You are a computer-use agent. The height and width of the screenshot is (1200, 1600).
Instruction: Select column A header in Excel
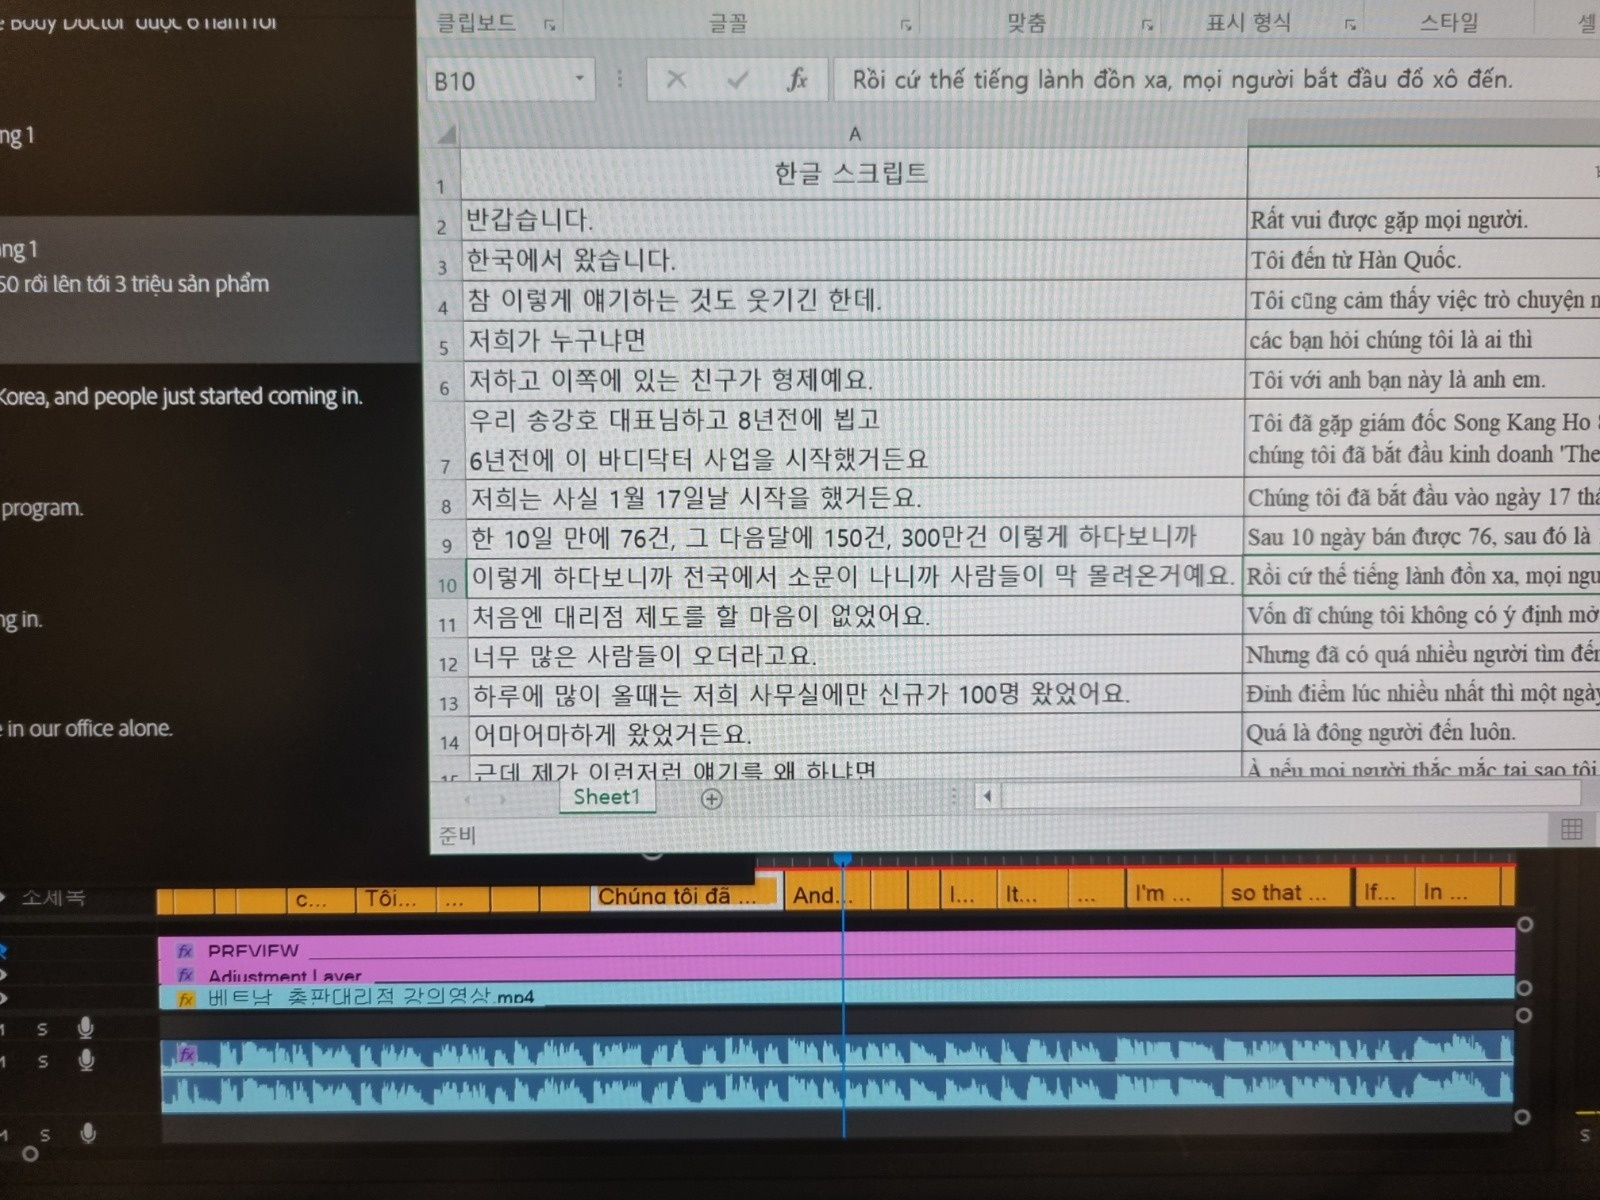(854, 133)
